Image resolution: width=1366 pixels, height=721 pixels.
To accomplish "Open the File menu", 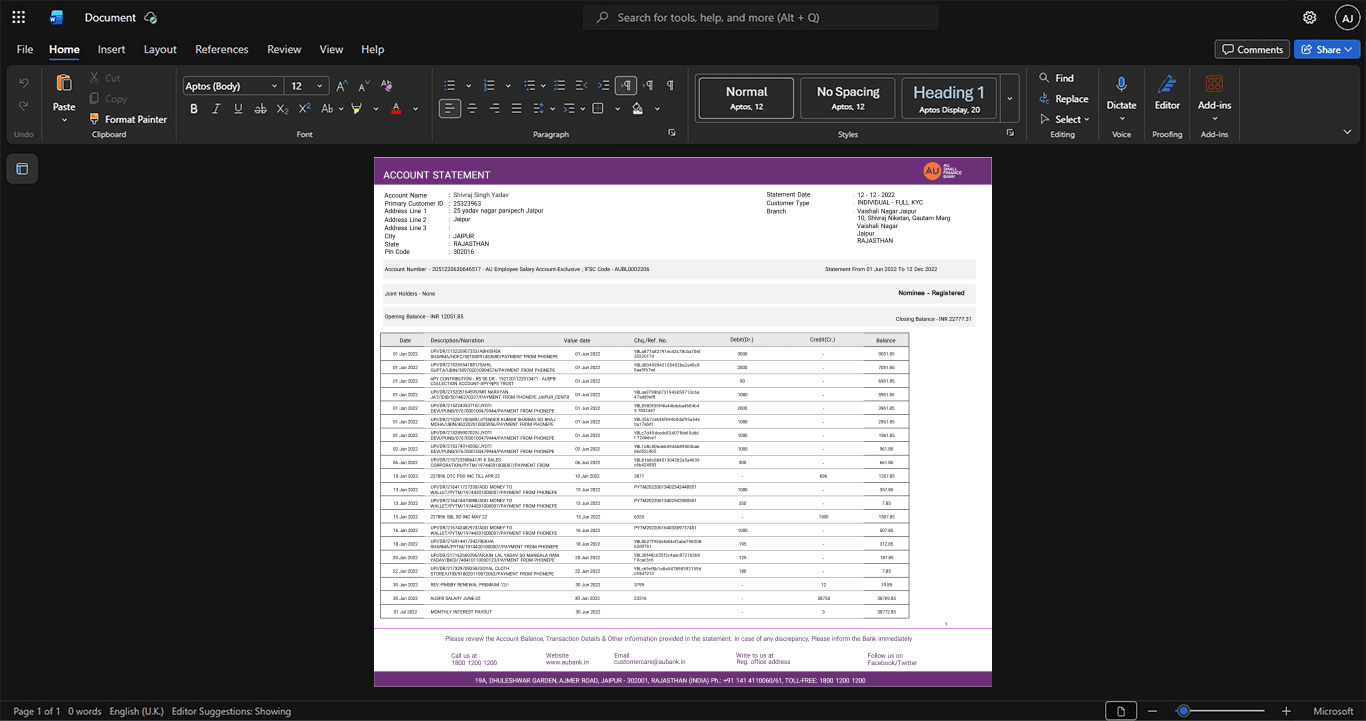I will (25, 49).
